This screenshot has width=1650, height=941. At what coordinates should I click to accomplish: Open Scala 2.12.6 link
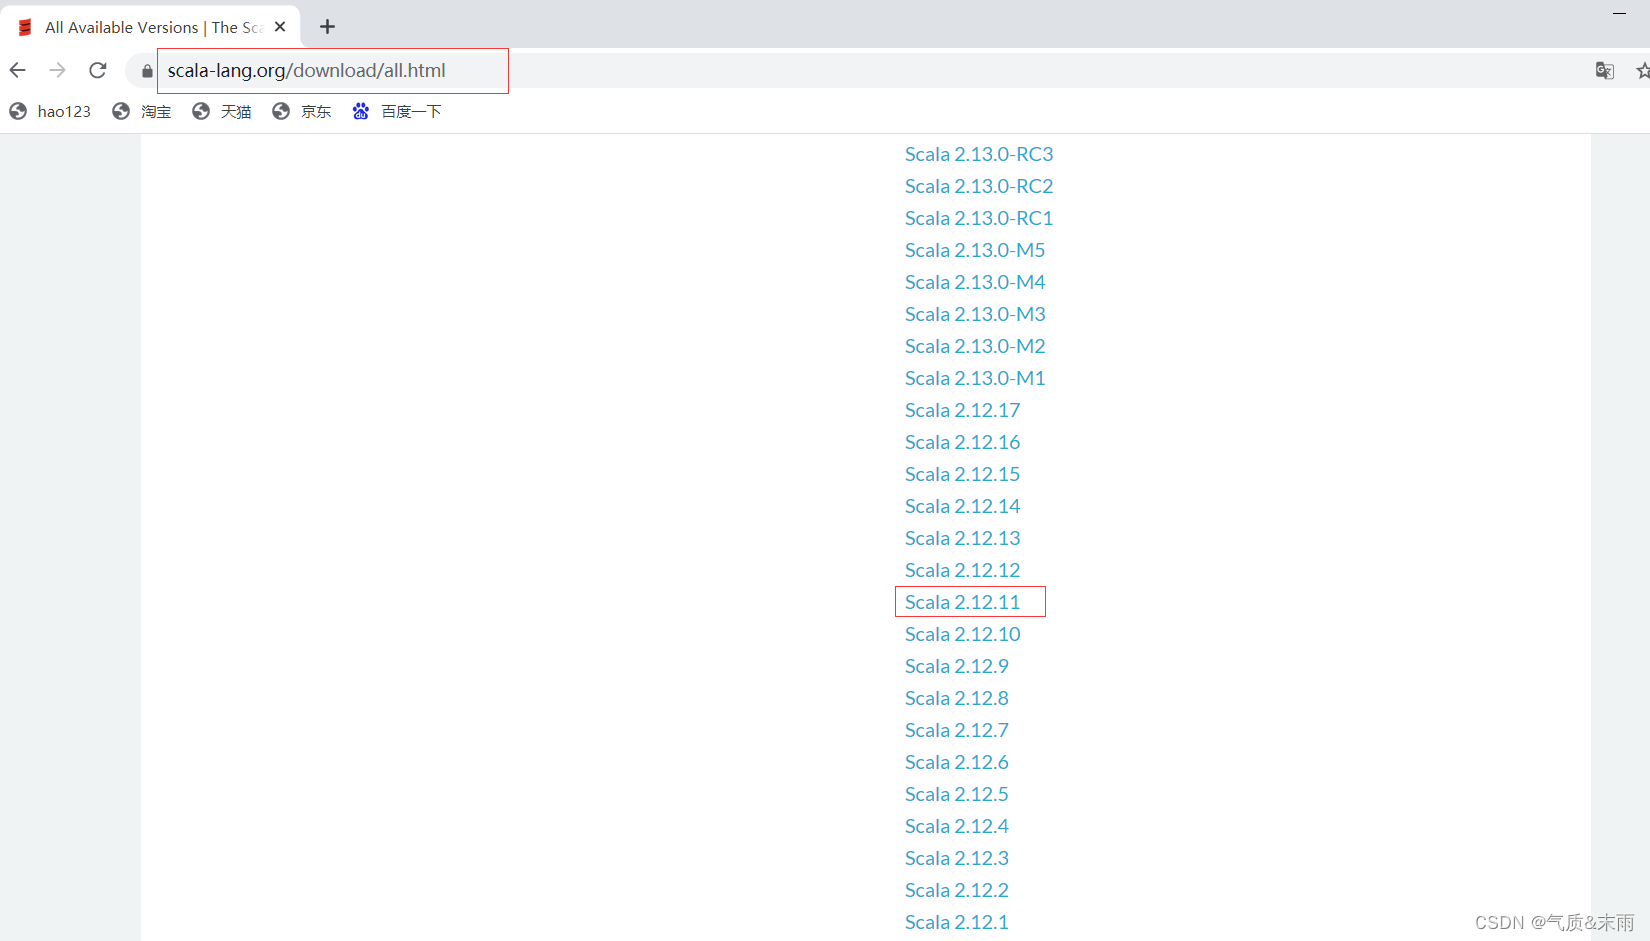coord(957,762)
